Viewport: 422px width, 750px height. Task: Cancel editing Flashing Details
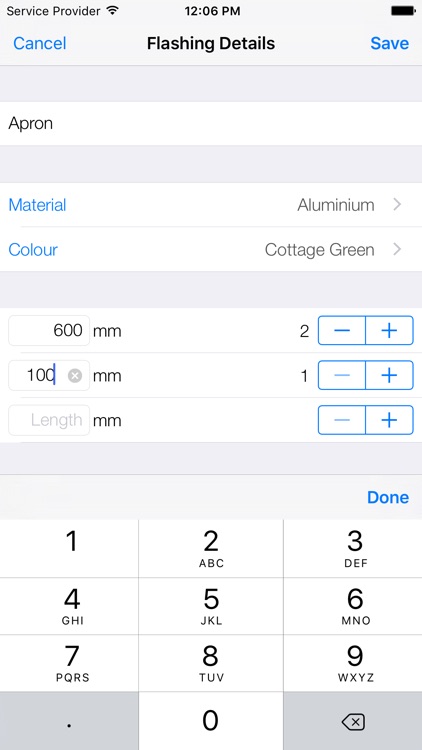[x=40, y=44]
